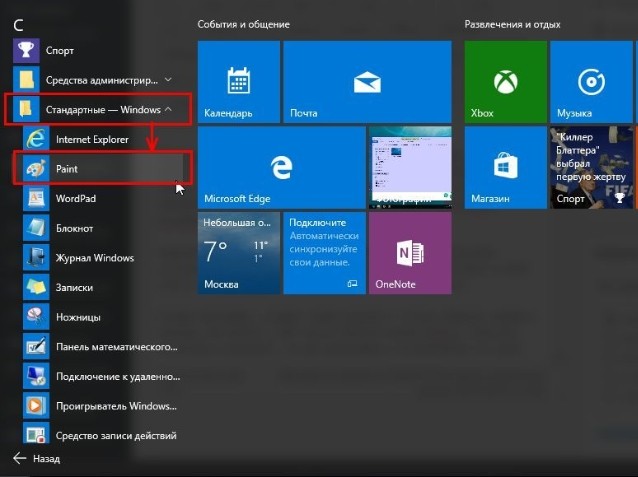This screenshot has width=638, height=477.
Task: Click the События и общение group title
Action: [244, 24]
